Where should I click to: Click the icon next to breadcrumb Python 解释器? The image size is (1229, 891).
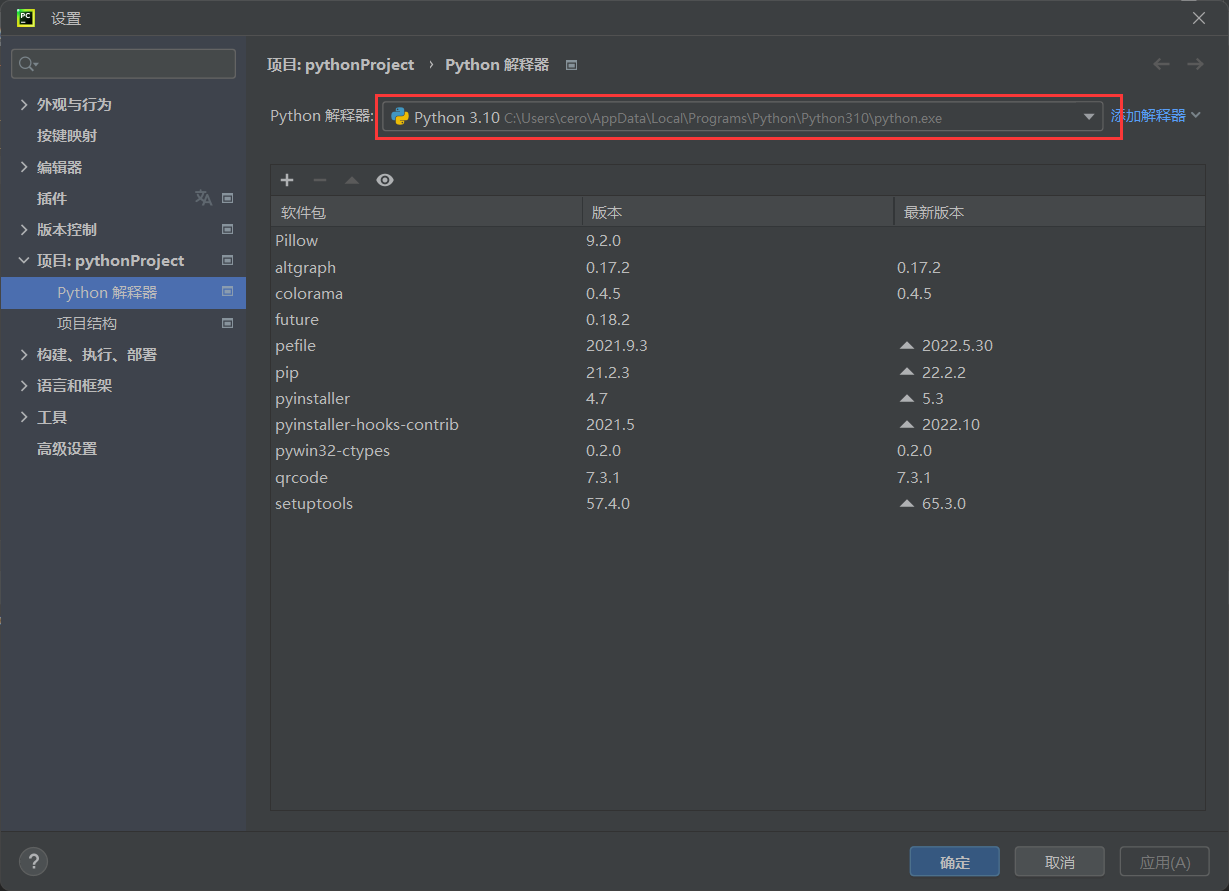572,65
